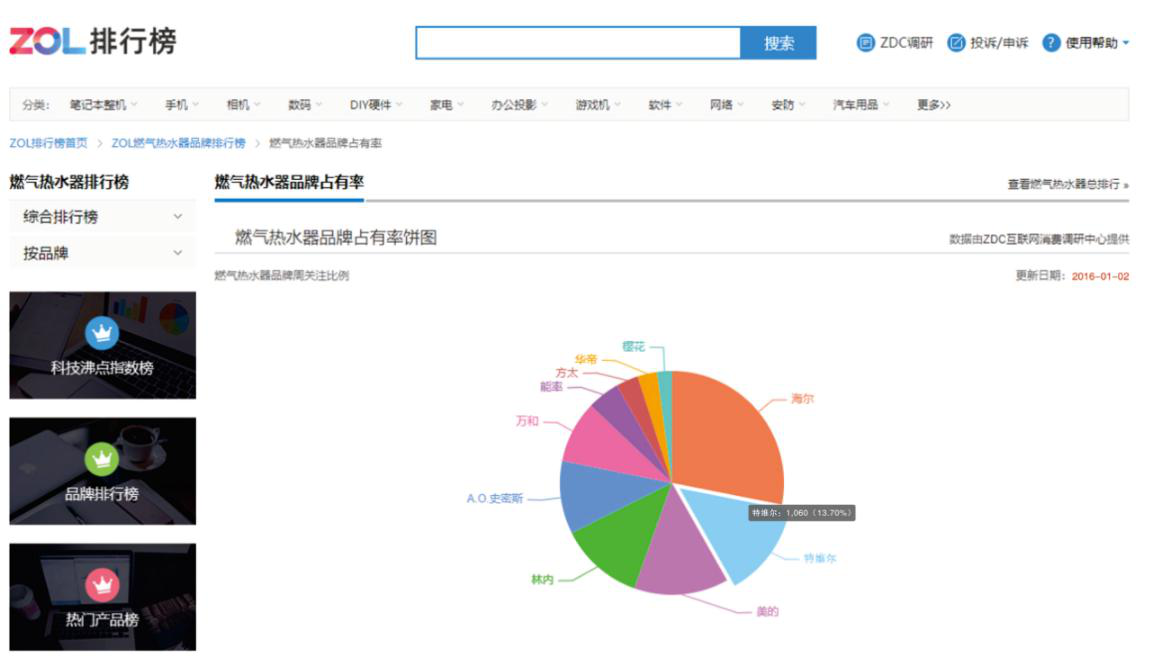
Task: Open the 数码 category dropdown
Action: (x=306, y=105)
